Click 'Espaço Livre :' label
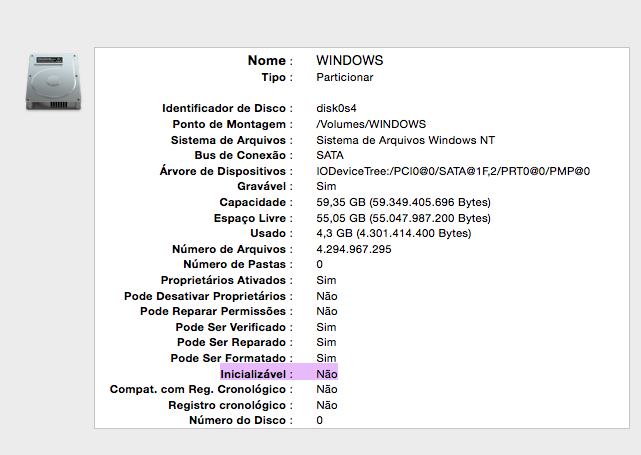Screen dimensions: 641x455 tap(253, 218)
